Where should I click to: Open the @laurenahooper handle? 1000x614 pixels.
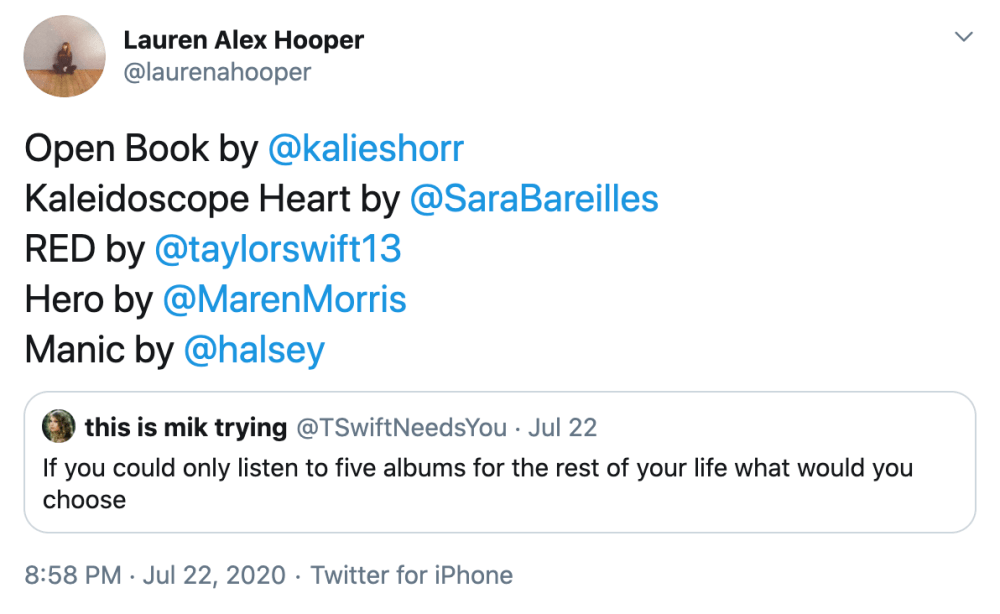tap(216, 72)
